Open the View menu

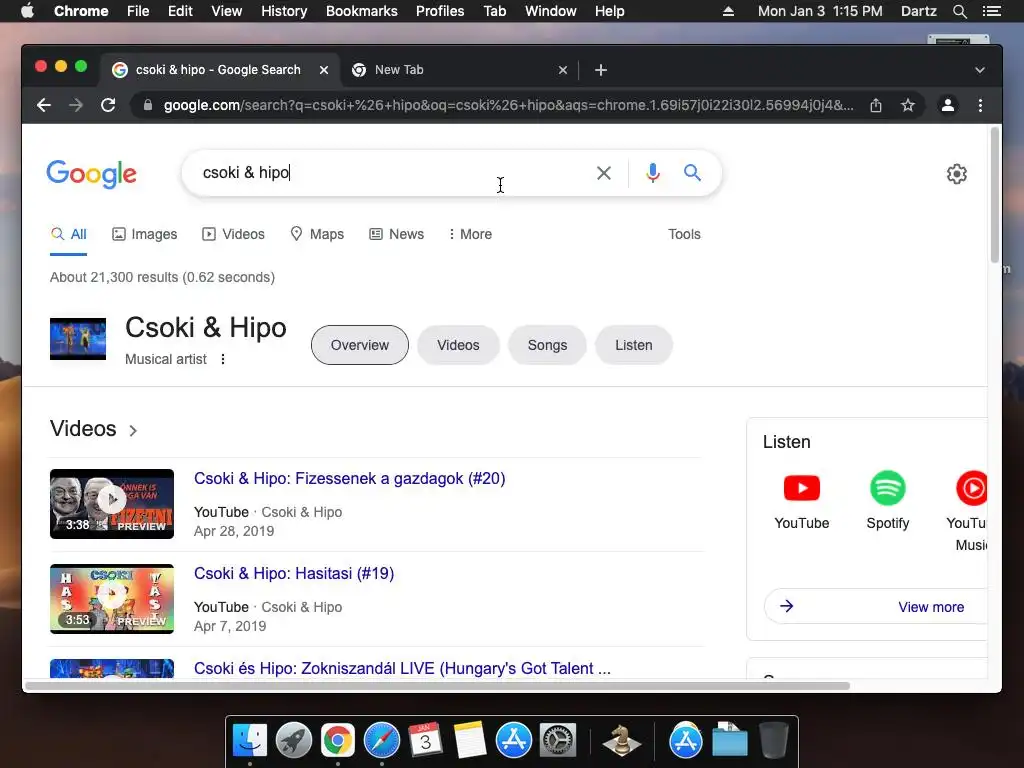[x=227, y=11]
